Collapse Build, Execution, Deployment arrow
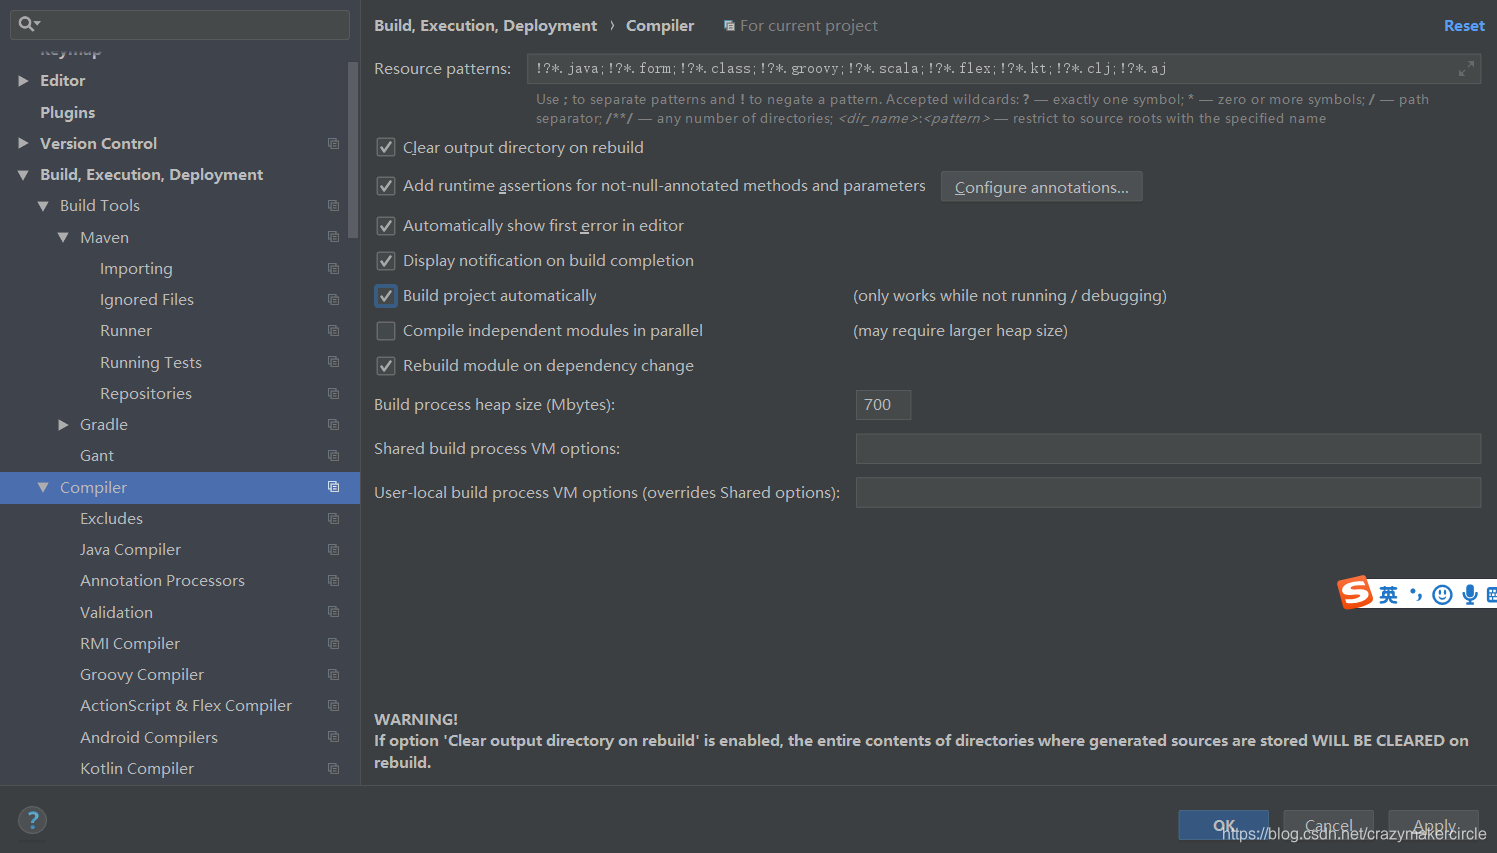1497x853 pixels. click(x=23, y=175)
